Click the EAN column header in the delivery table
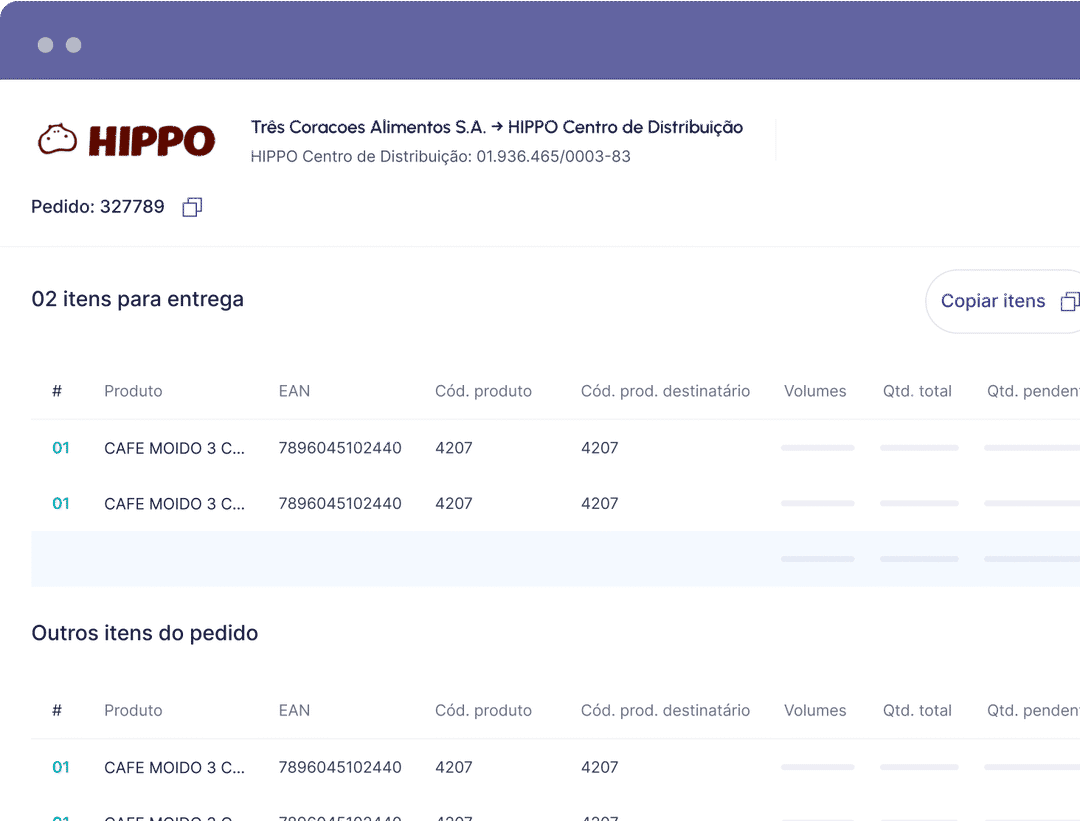Screen dimensions: 1080x821 pos(295,391)
